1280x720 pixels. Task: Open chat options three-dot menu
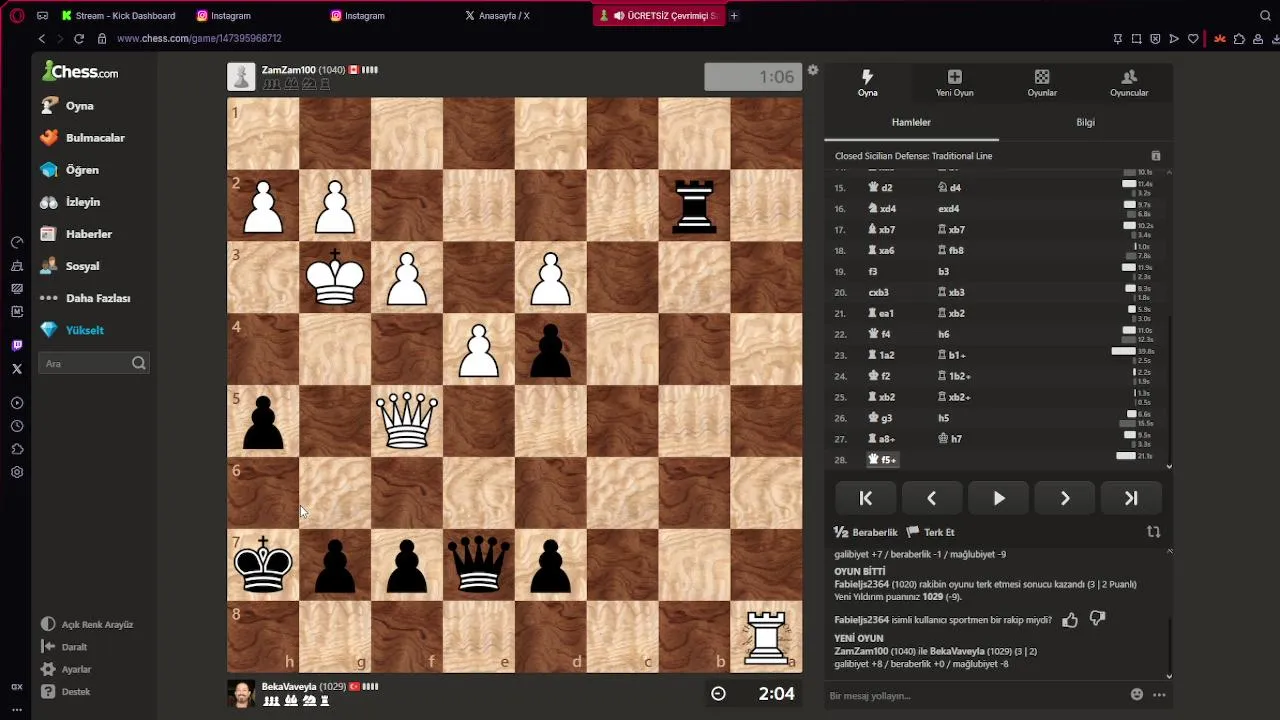[x=1159, y=694]
